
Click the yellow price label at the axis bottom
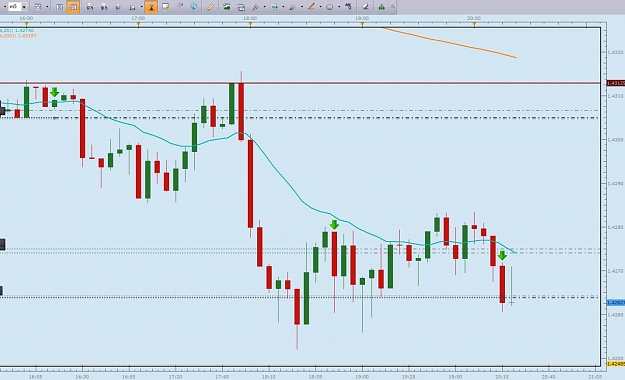point(615,364)
